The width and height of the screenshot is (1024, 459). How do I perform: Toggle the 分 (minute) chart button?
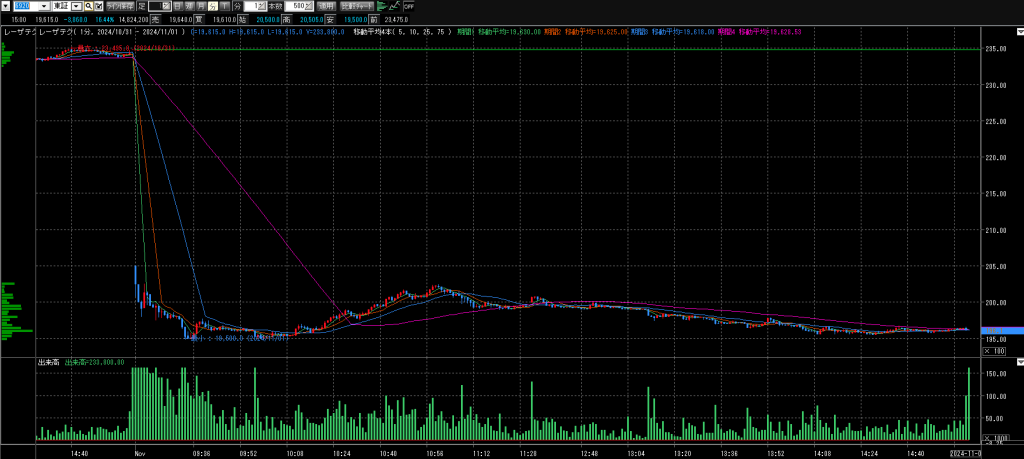pos(212,6)
